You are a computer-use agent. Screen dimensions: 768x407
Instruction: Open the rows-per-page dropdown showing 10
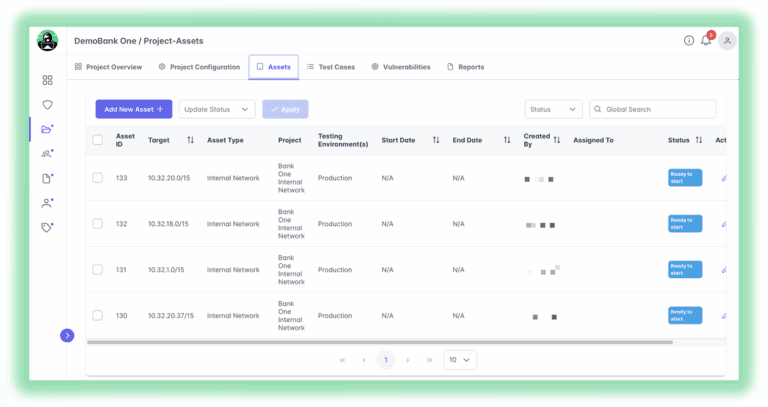coord(460,360)
